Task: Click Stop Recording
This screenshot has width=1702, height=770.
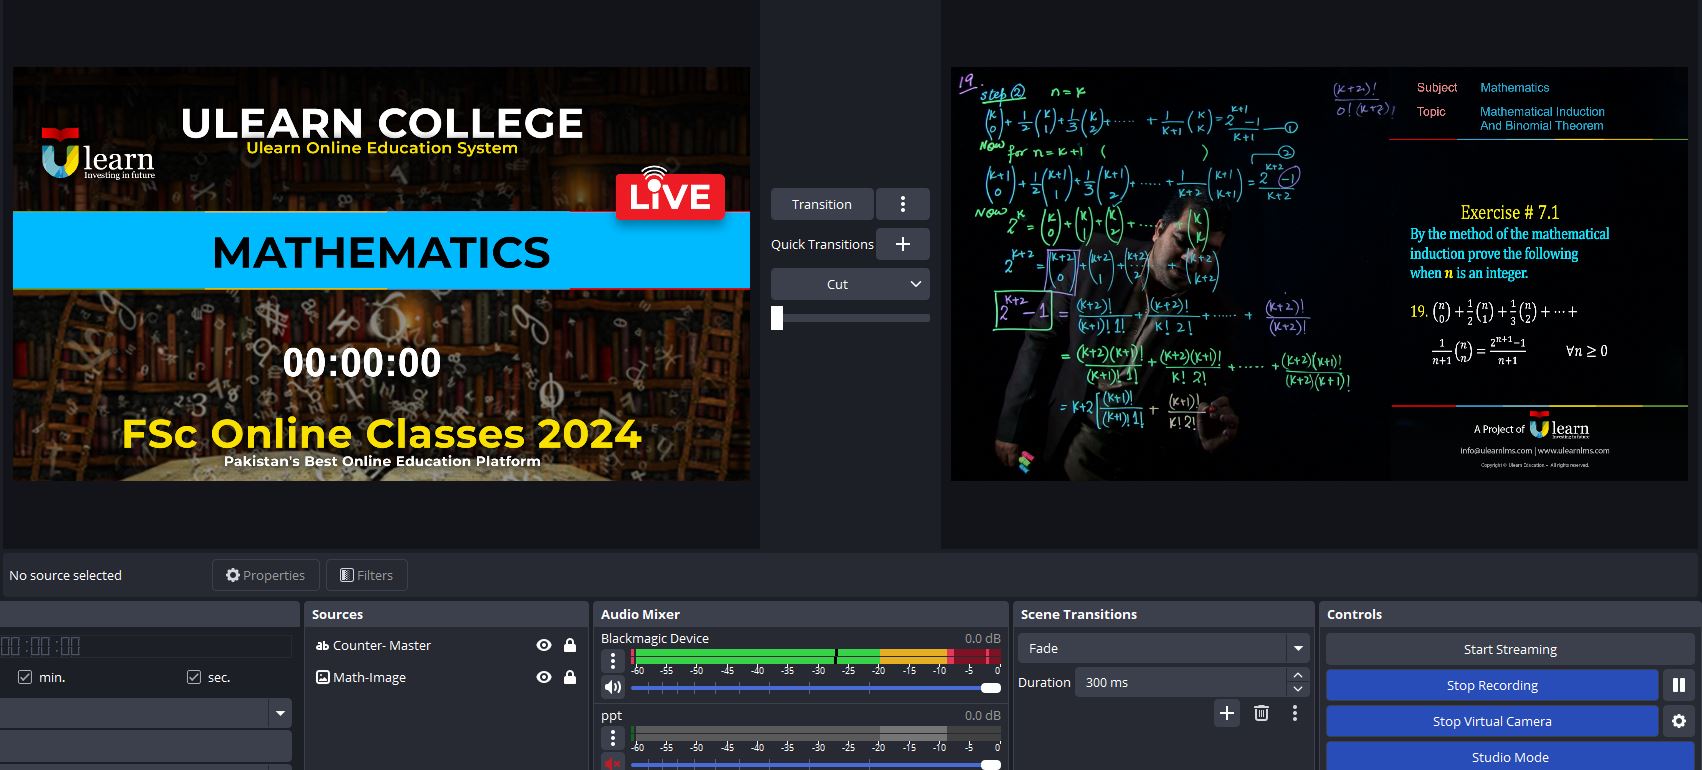Action: [x=1492, y=685]
